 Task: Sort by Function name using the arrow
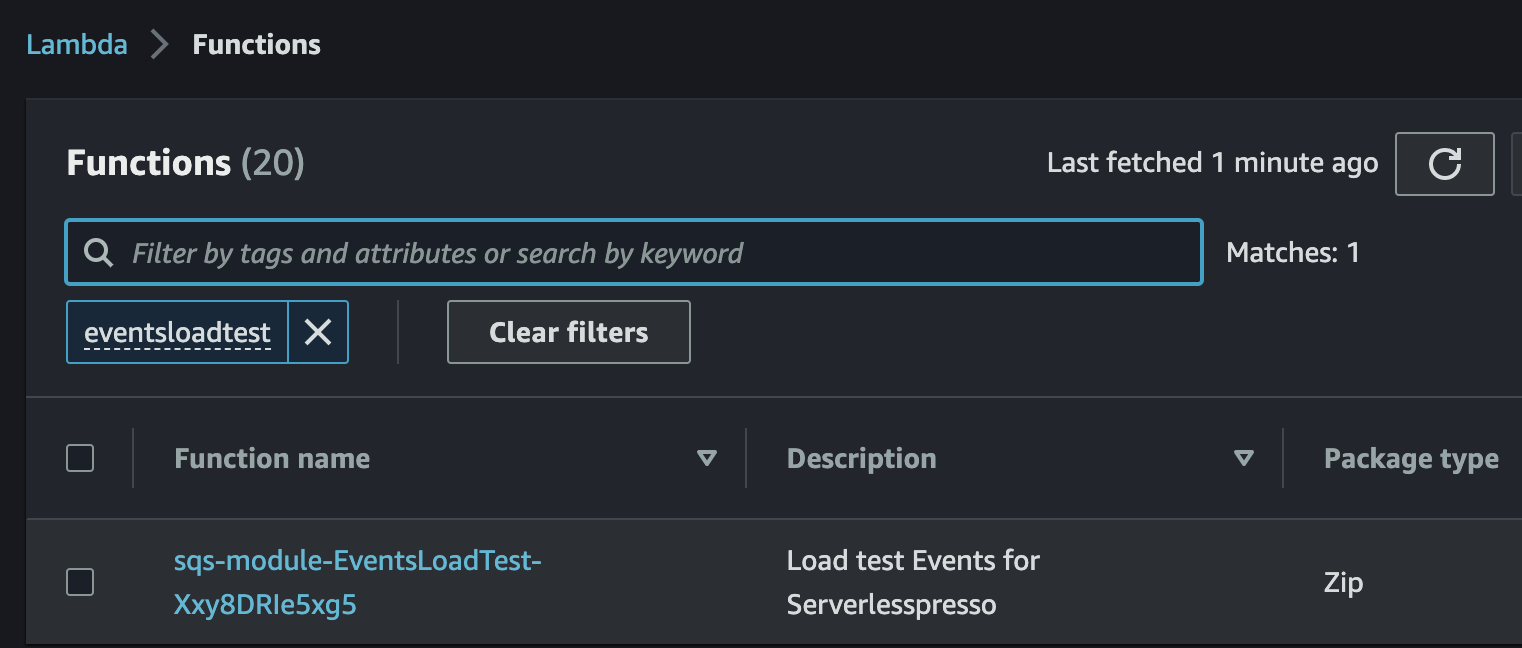(x=707, y=459)
